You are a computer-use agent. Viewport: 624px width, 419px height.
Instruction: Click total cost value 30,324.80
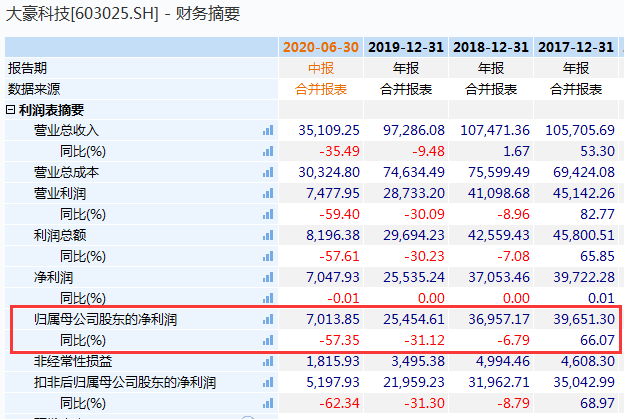pyautogui.click(x=329, y=172)
